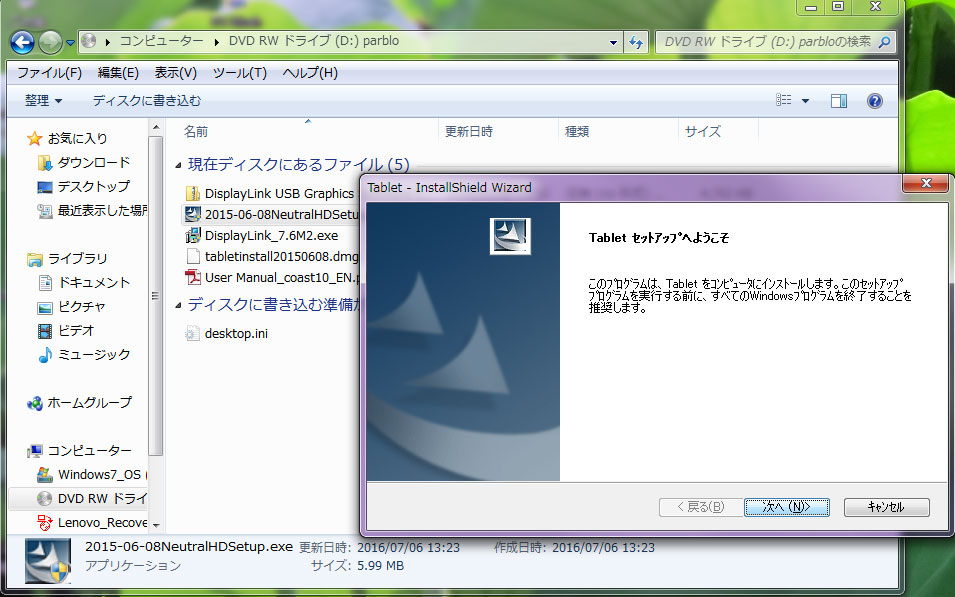Collapse ディスクに書き込む準備 group

[178, 305]
